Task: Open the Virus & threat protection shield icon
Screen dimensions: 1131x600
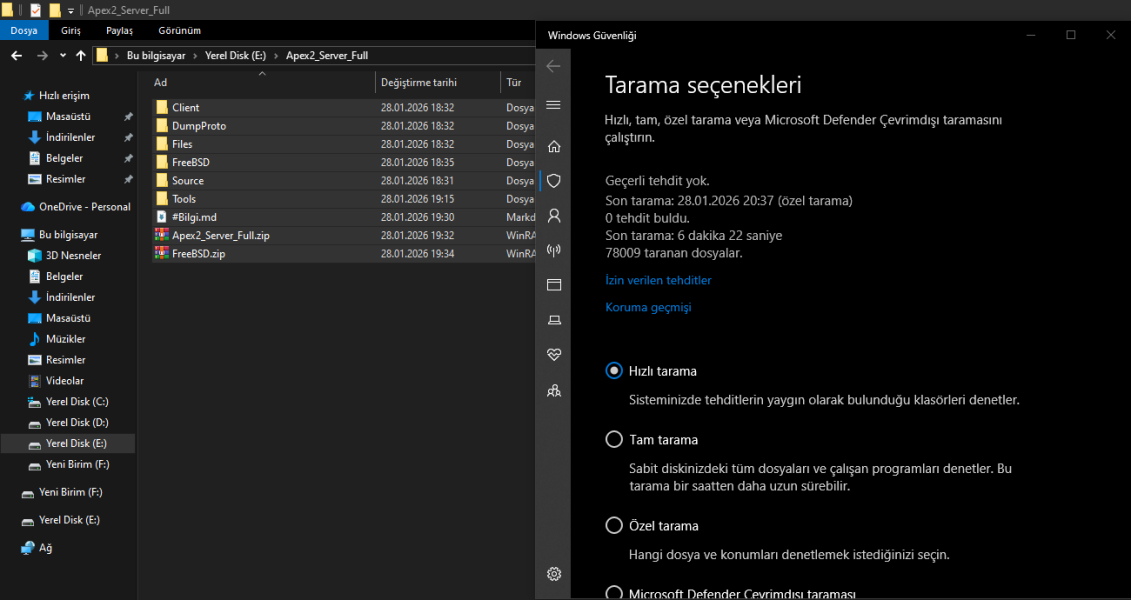Action: tap(553, 181)
